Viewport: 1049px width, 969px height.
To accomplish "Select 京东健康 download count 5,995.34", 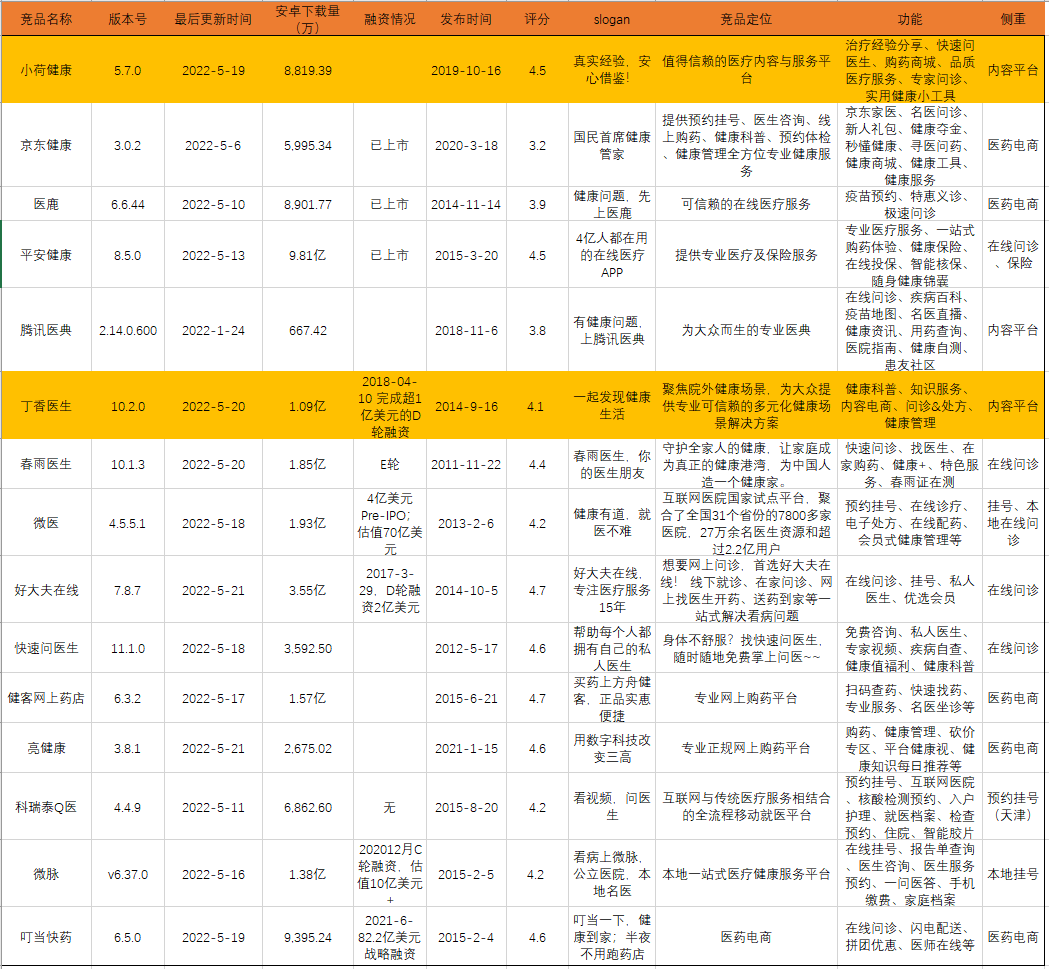I will coord(308,145).
